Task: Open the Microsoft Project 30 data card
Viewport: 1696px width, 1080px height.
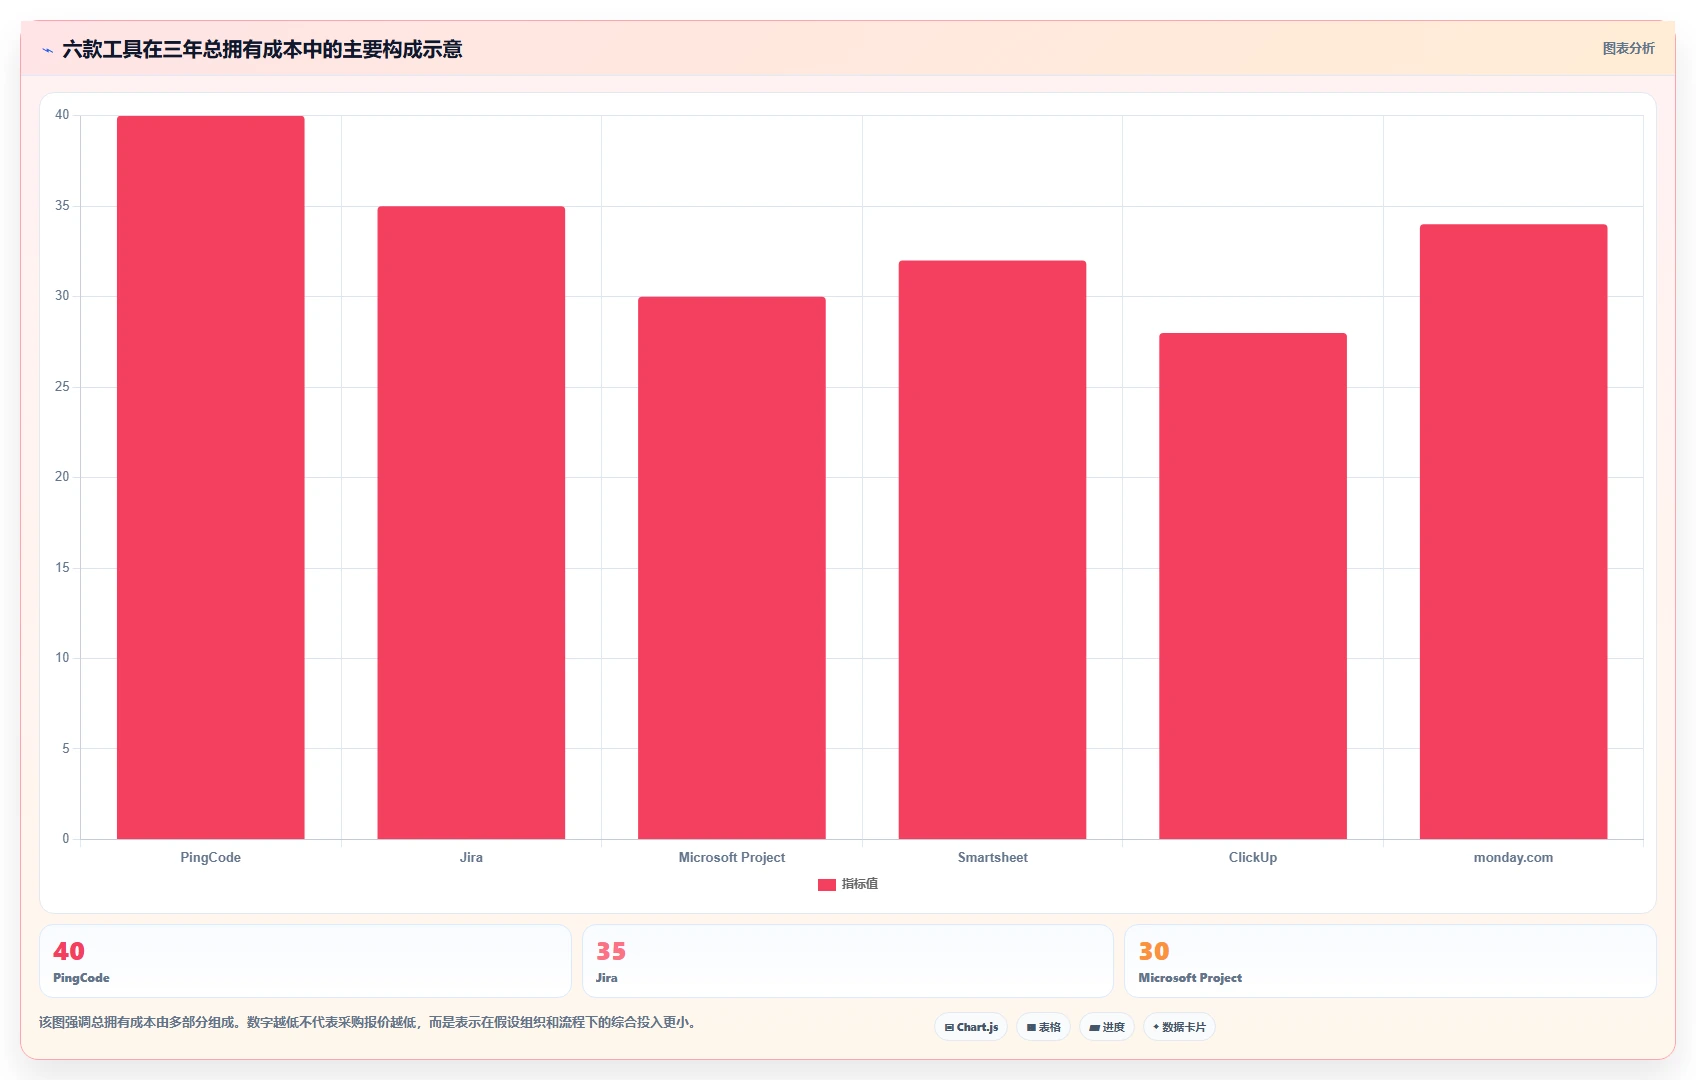Action: (1390, 961)
